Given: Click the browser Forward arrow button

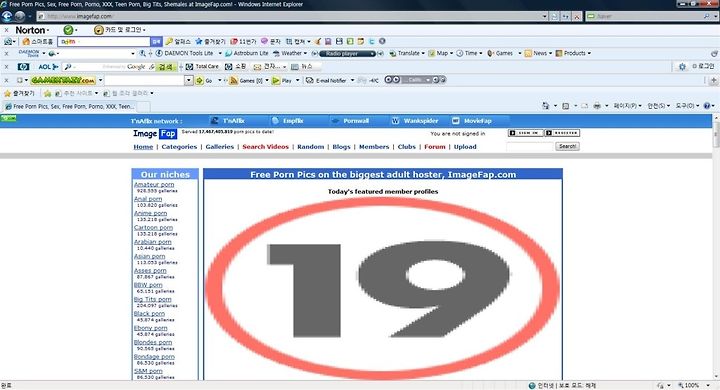Looking at the screenshot, I should [20, 16].
